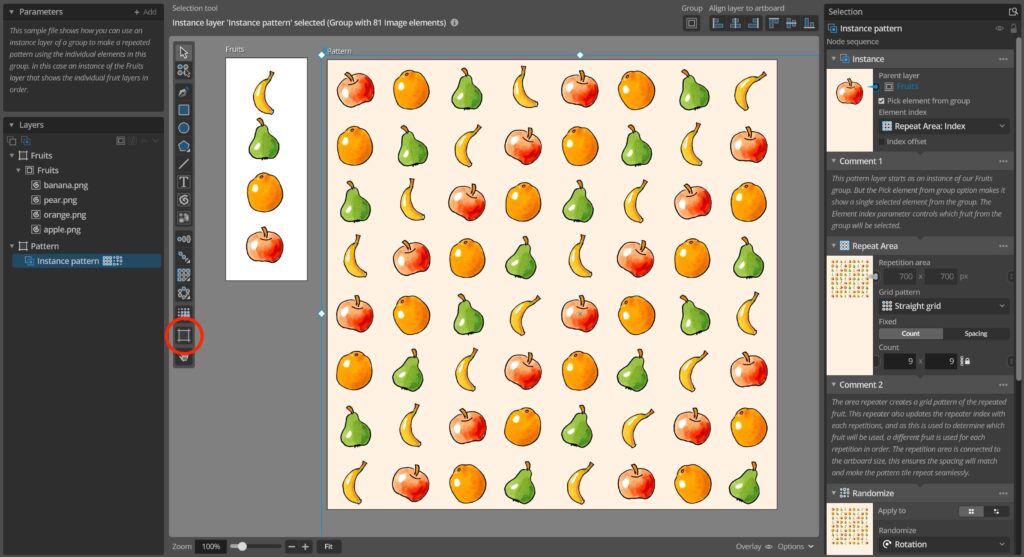Viewport: 1024px width, 557px height.
Task: Choose the Polygon shape tool
Action: pyautogui.click(x=184, y=146)
